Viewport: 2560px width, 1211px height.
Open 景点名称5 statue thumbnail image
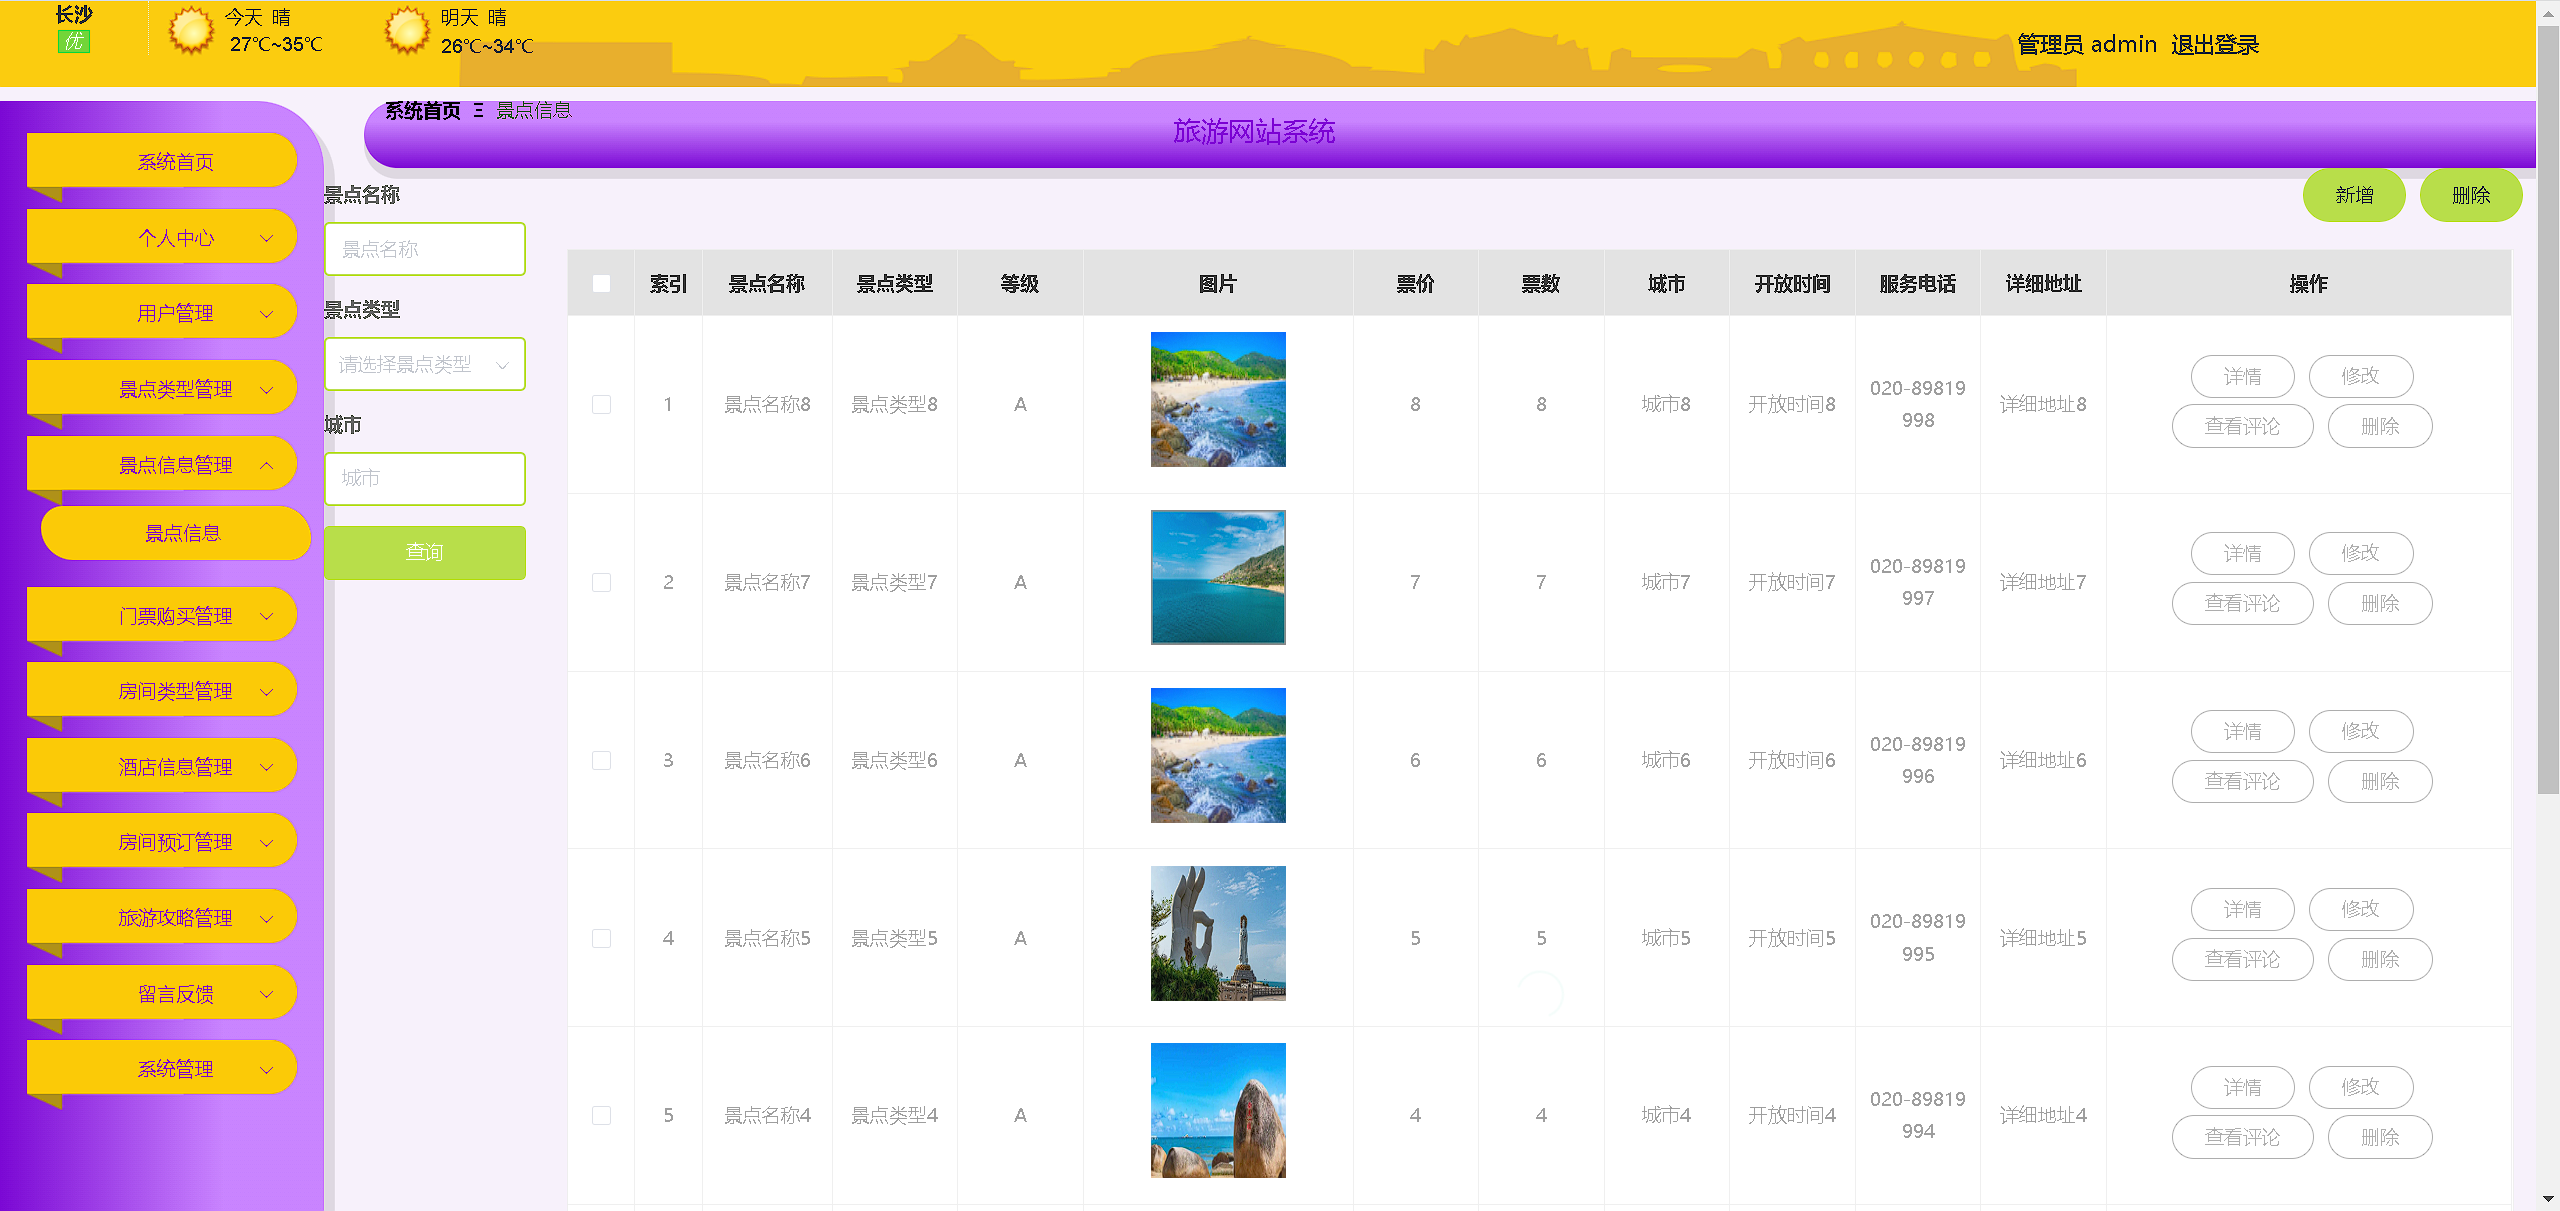pos(1217,933)
